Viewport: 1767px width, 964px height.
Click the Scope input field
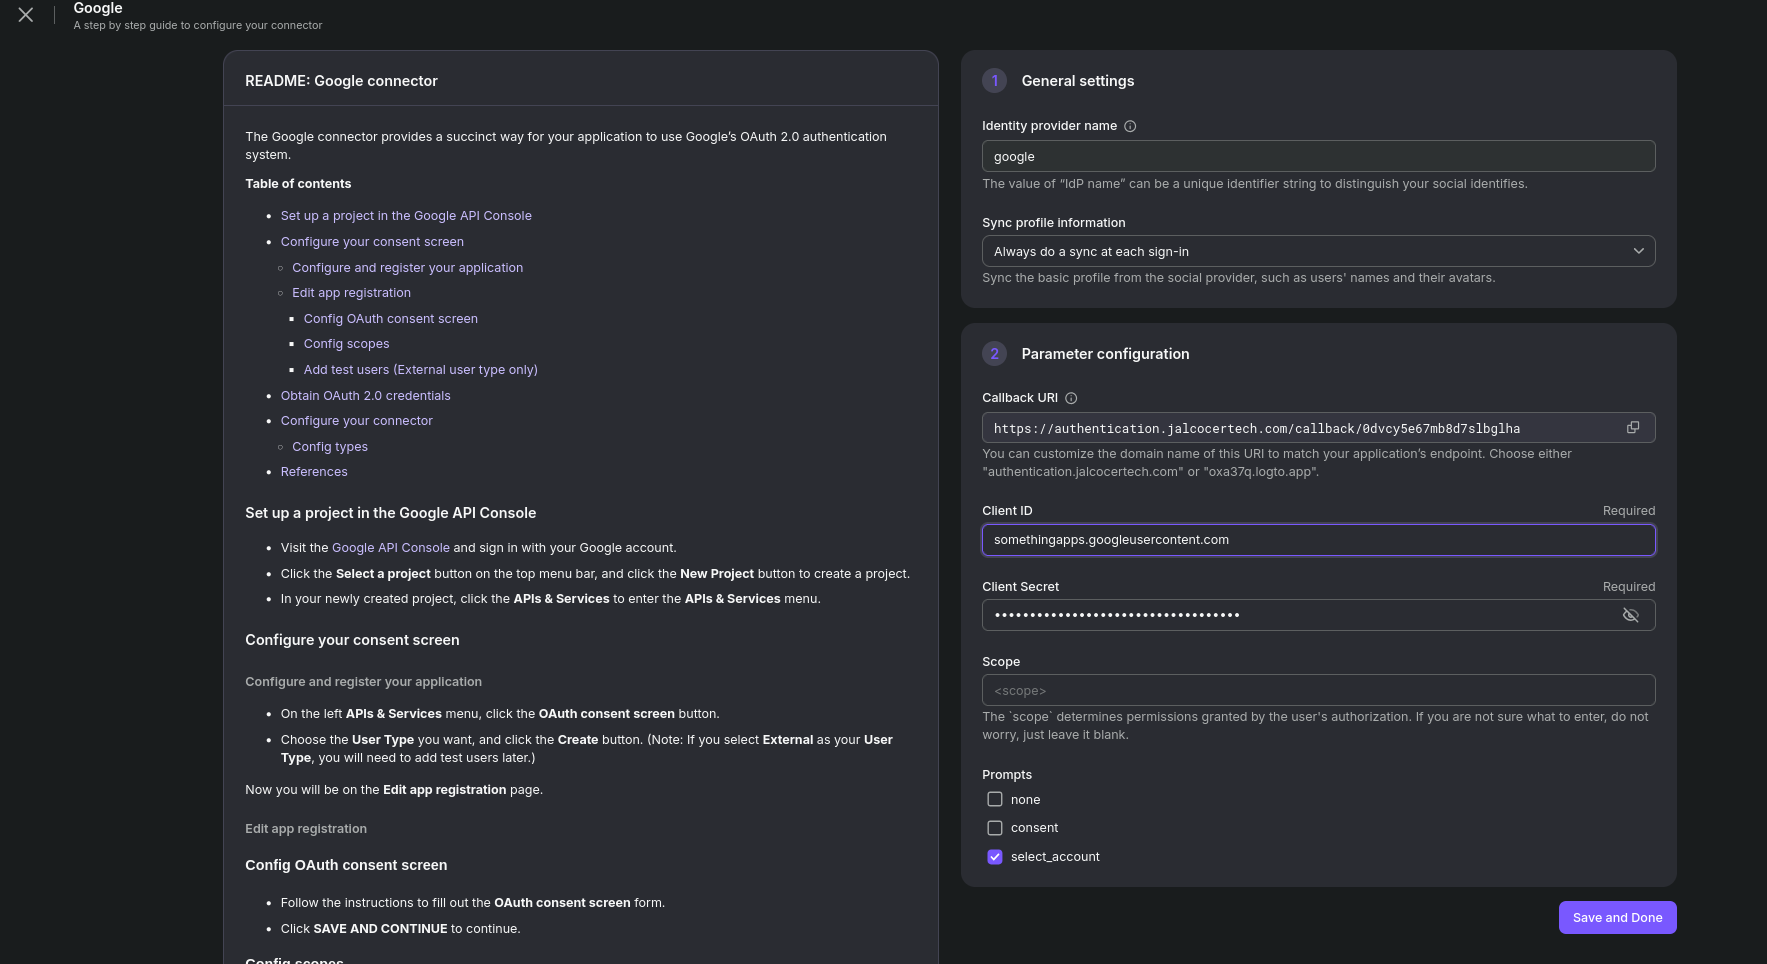point(1318,690)
